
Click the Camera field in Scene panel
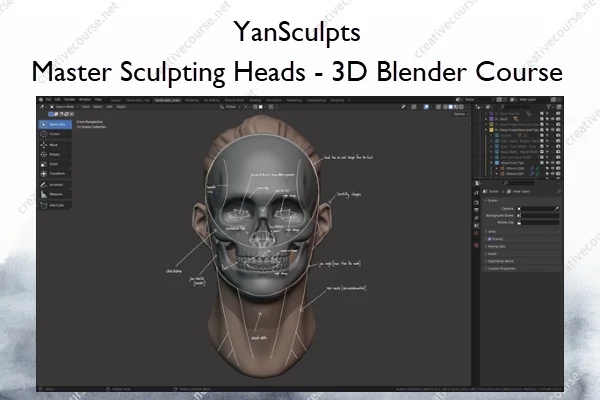pos(538,209)
